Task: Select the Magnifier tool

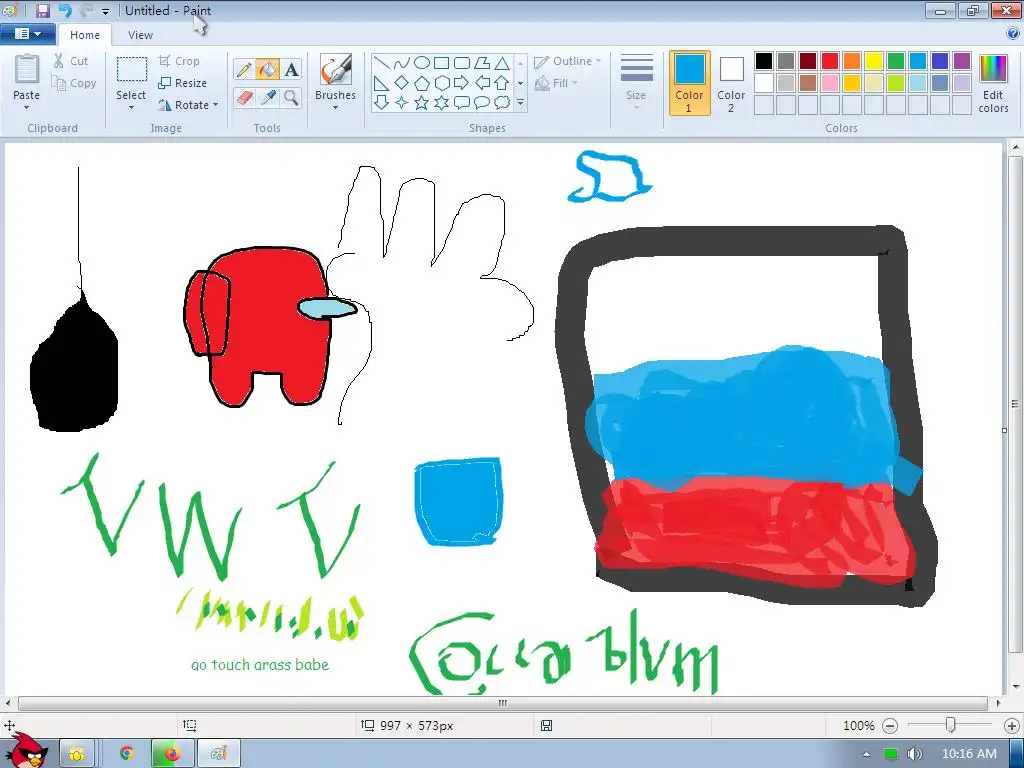Action: pos(291,97)
